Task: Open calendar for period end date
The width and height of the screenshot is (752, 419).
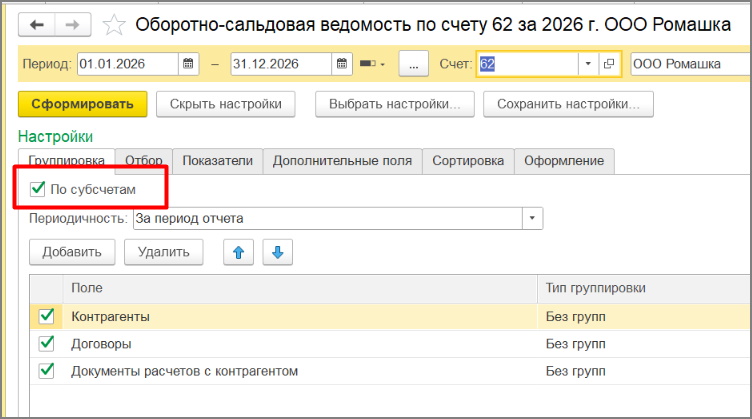Action: pos(342,64)
